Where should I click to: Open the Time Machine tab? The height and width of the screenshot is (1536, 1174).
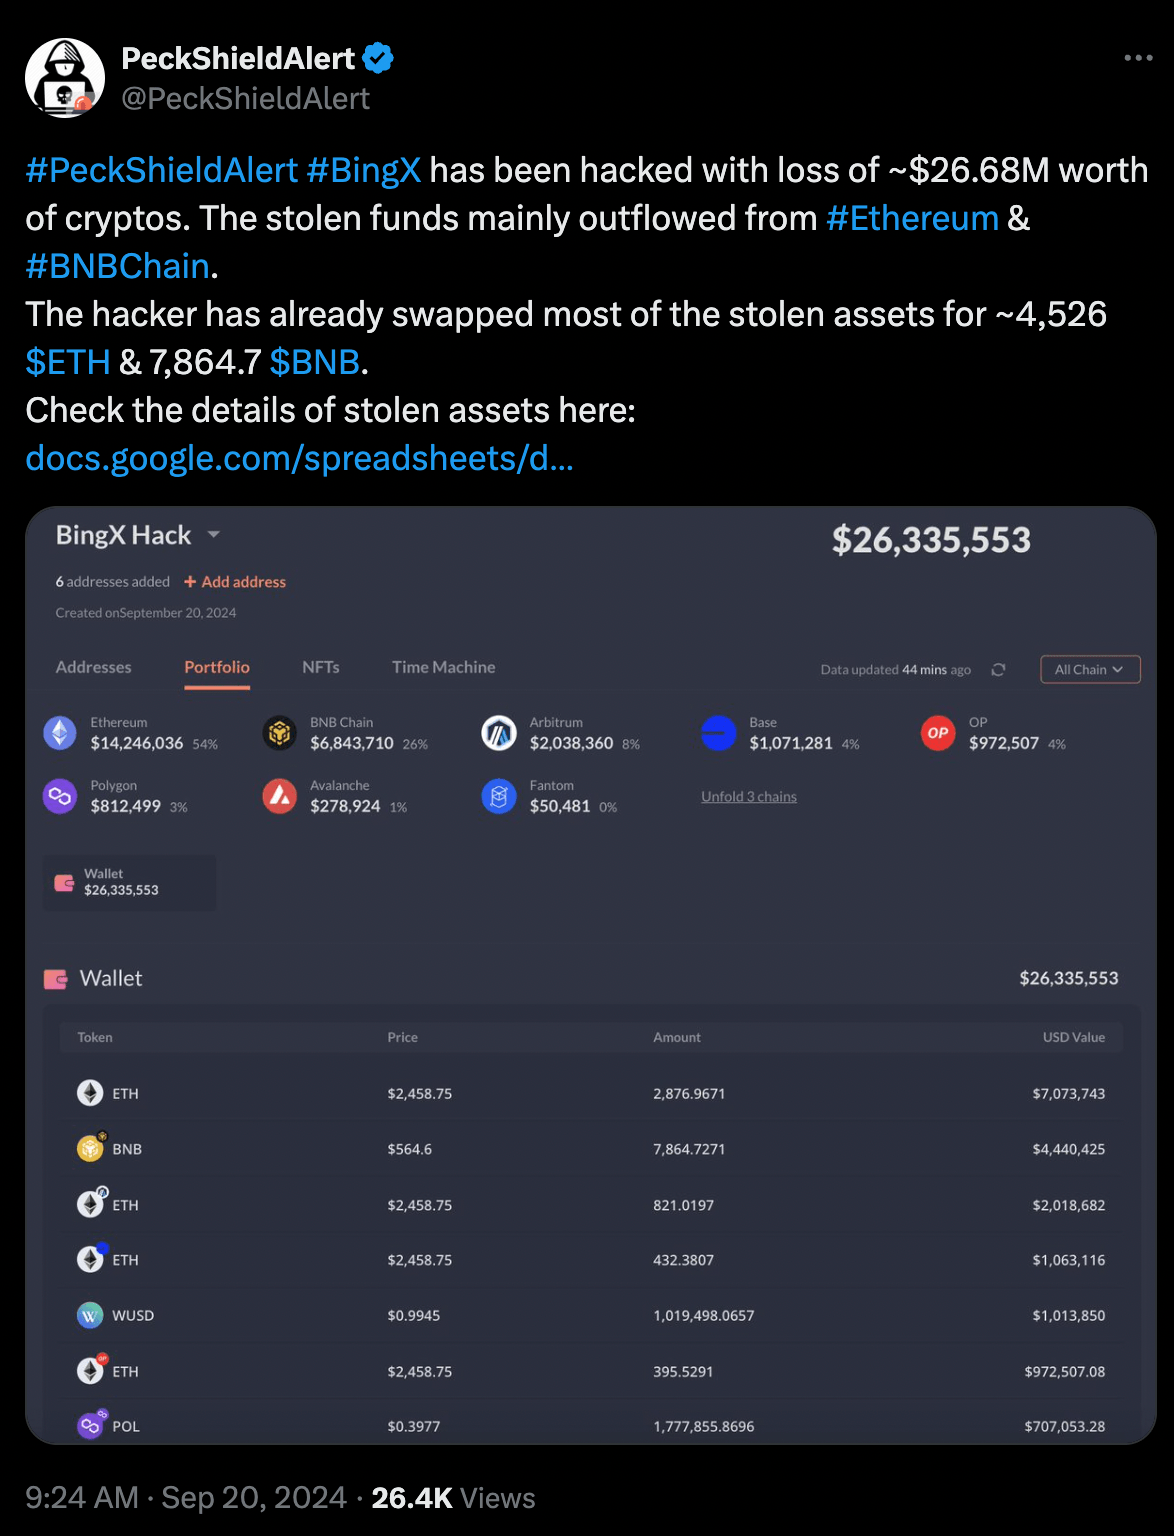443,667
